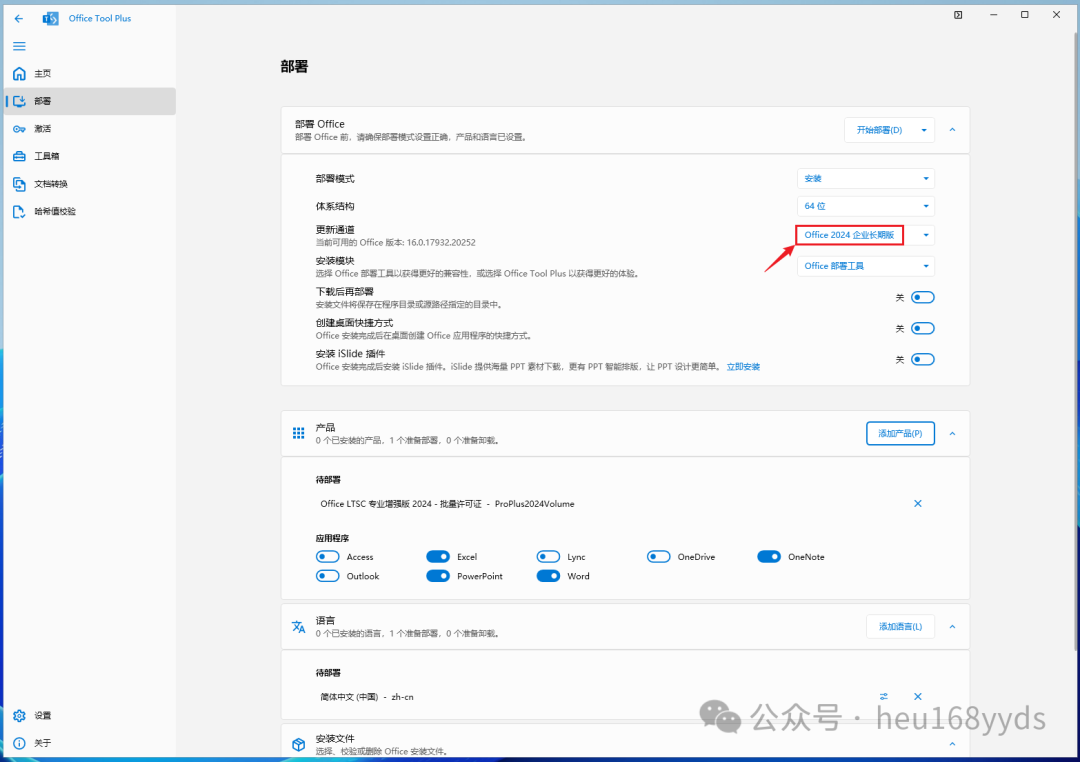Remove ProPlus2024Volume with the X icon

[917, 504]
